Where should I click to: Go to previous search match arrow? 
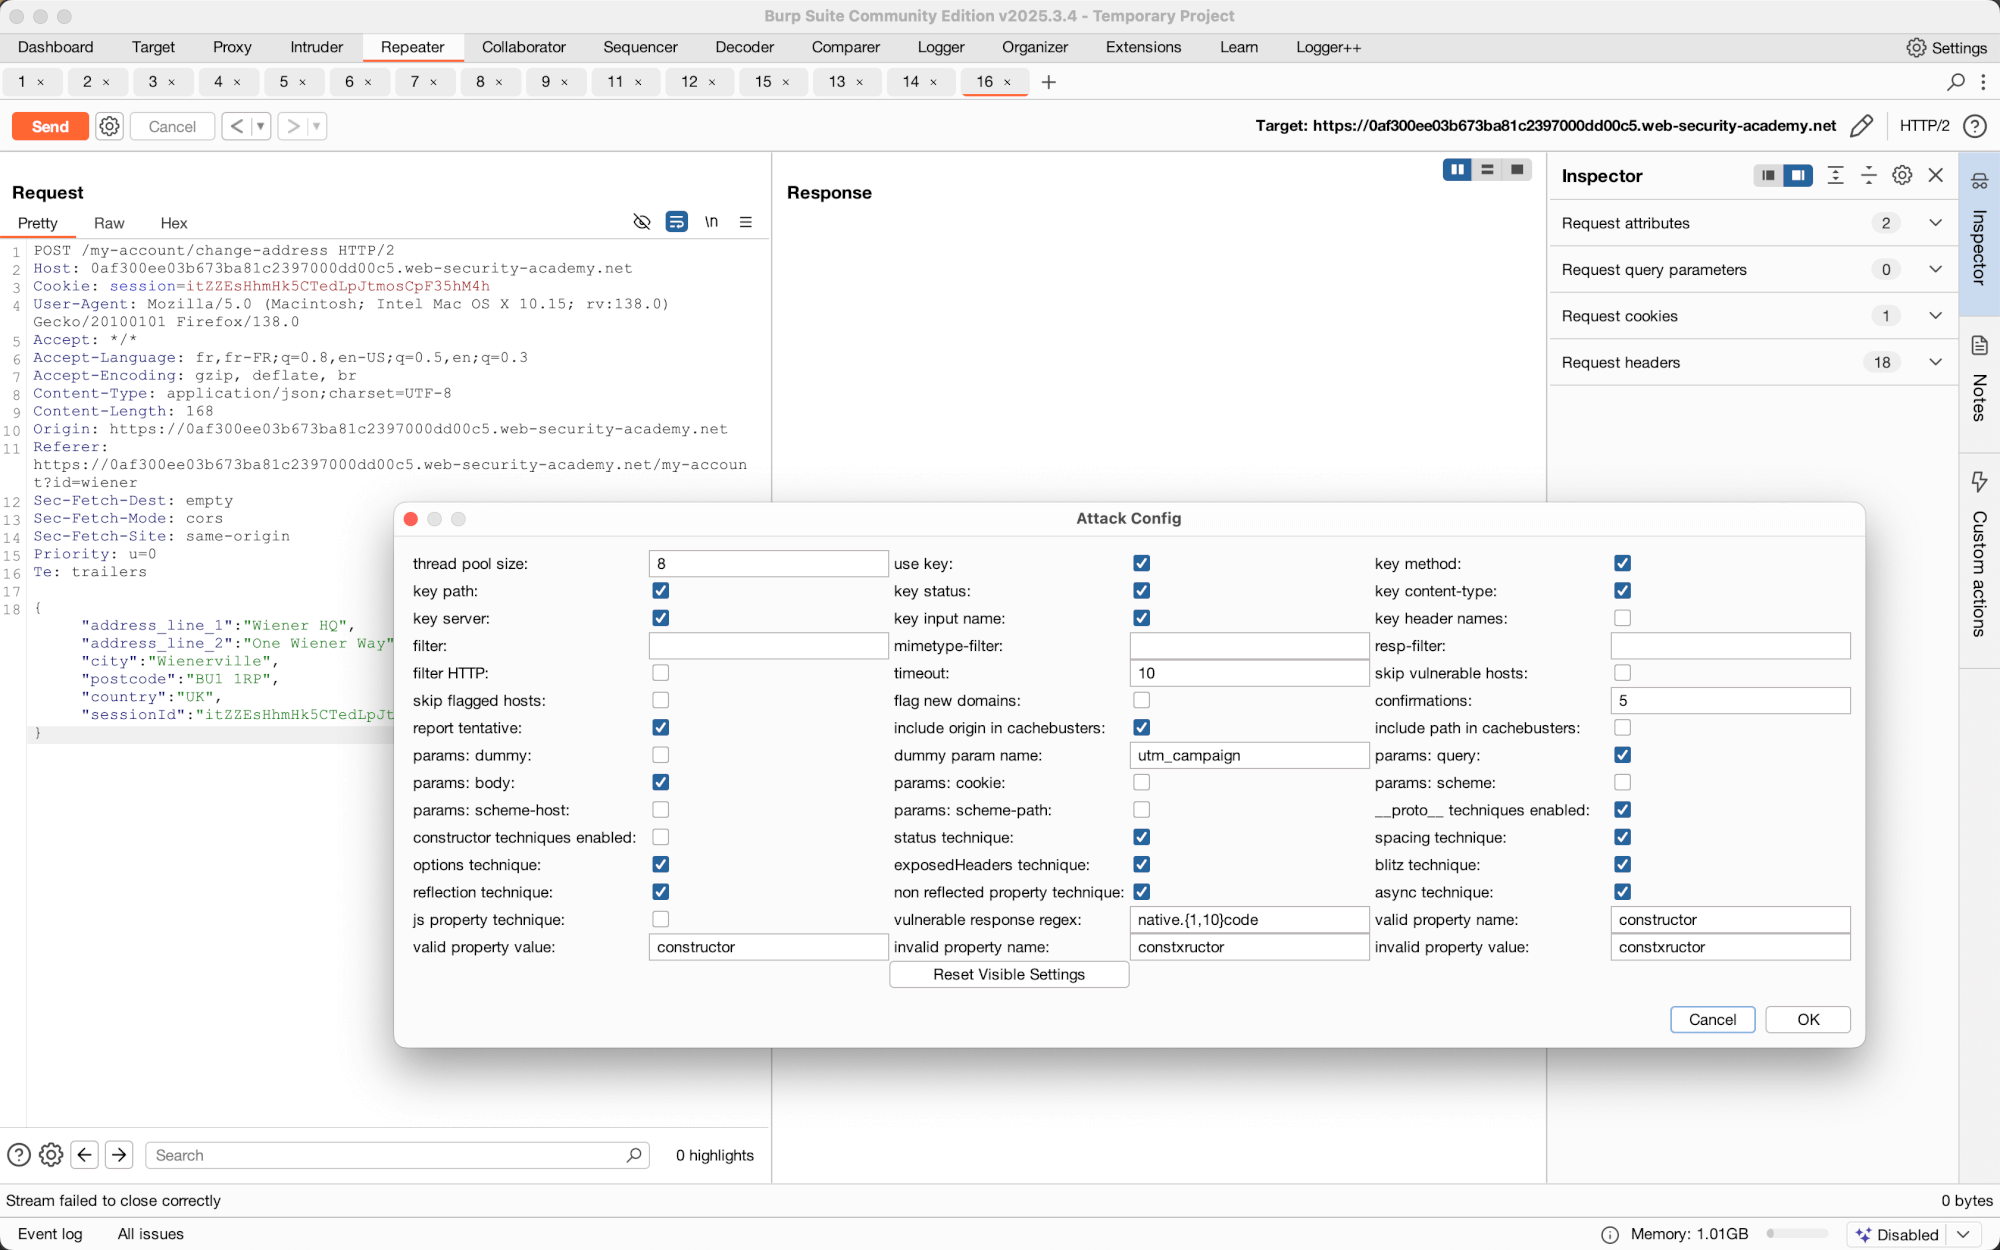click(x=85, y=1155)
